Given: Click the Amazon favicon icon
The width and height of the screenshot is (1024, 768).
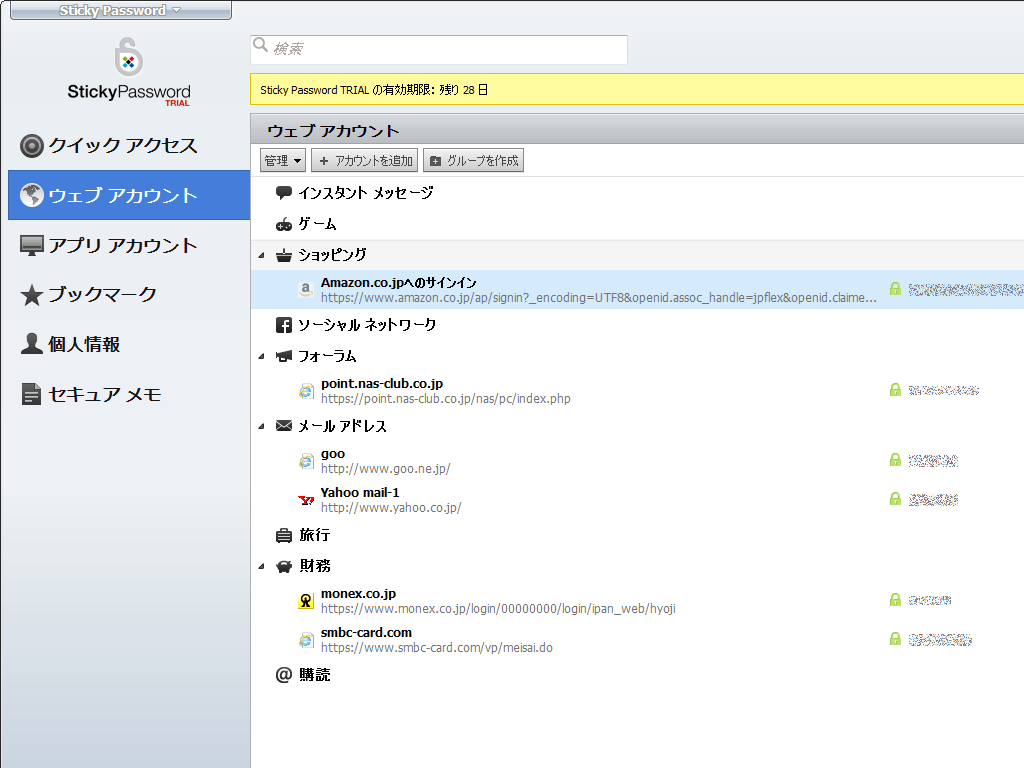Looking at the screenshot, I should click(x=306, y=289).
